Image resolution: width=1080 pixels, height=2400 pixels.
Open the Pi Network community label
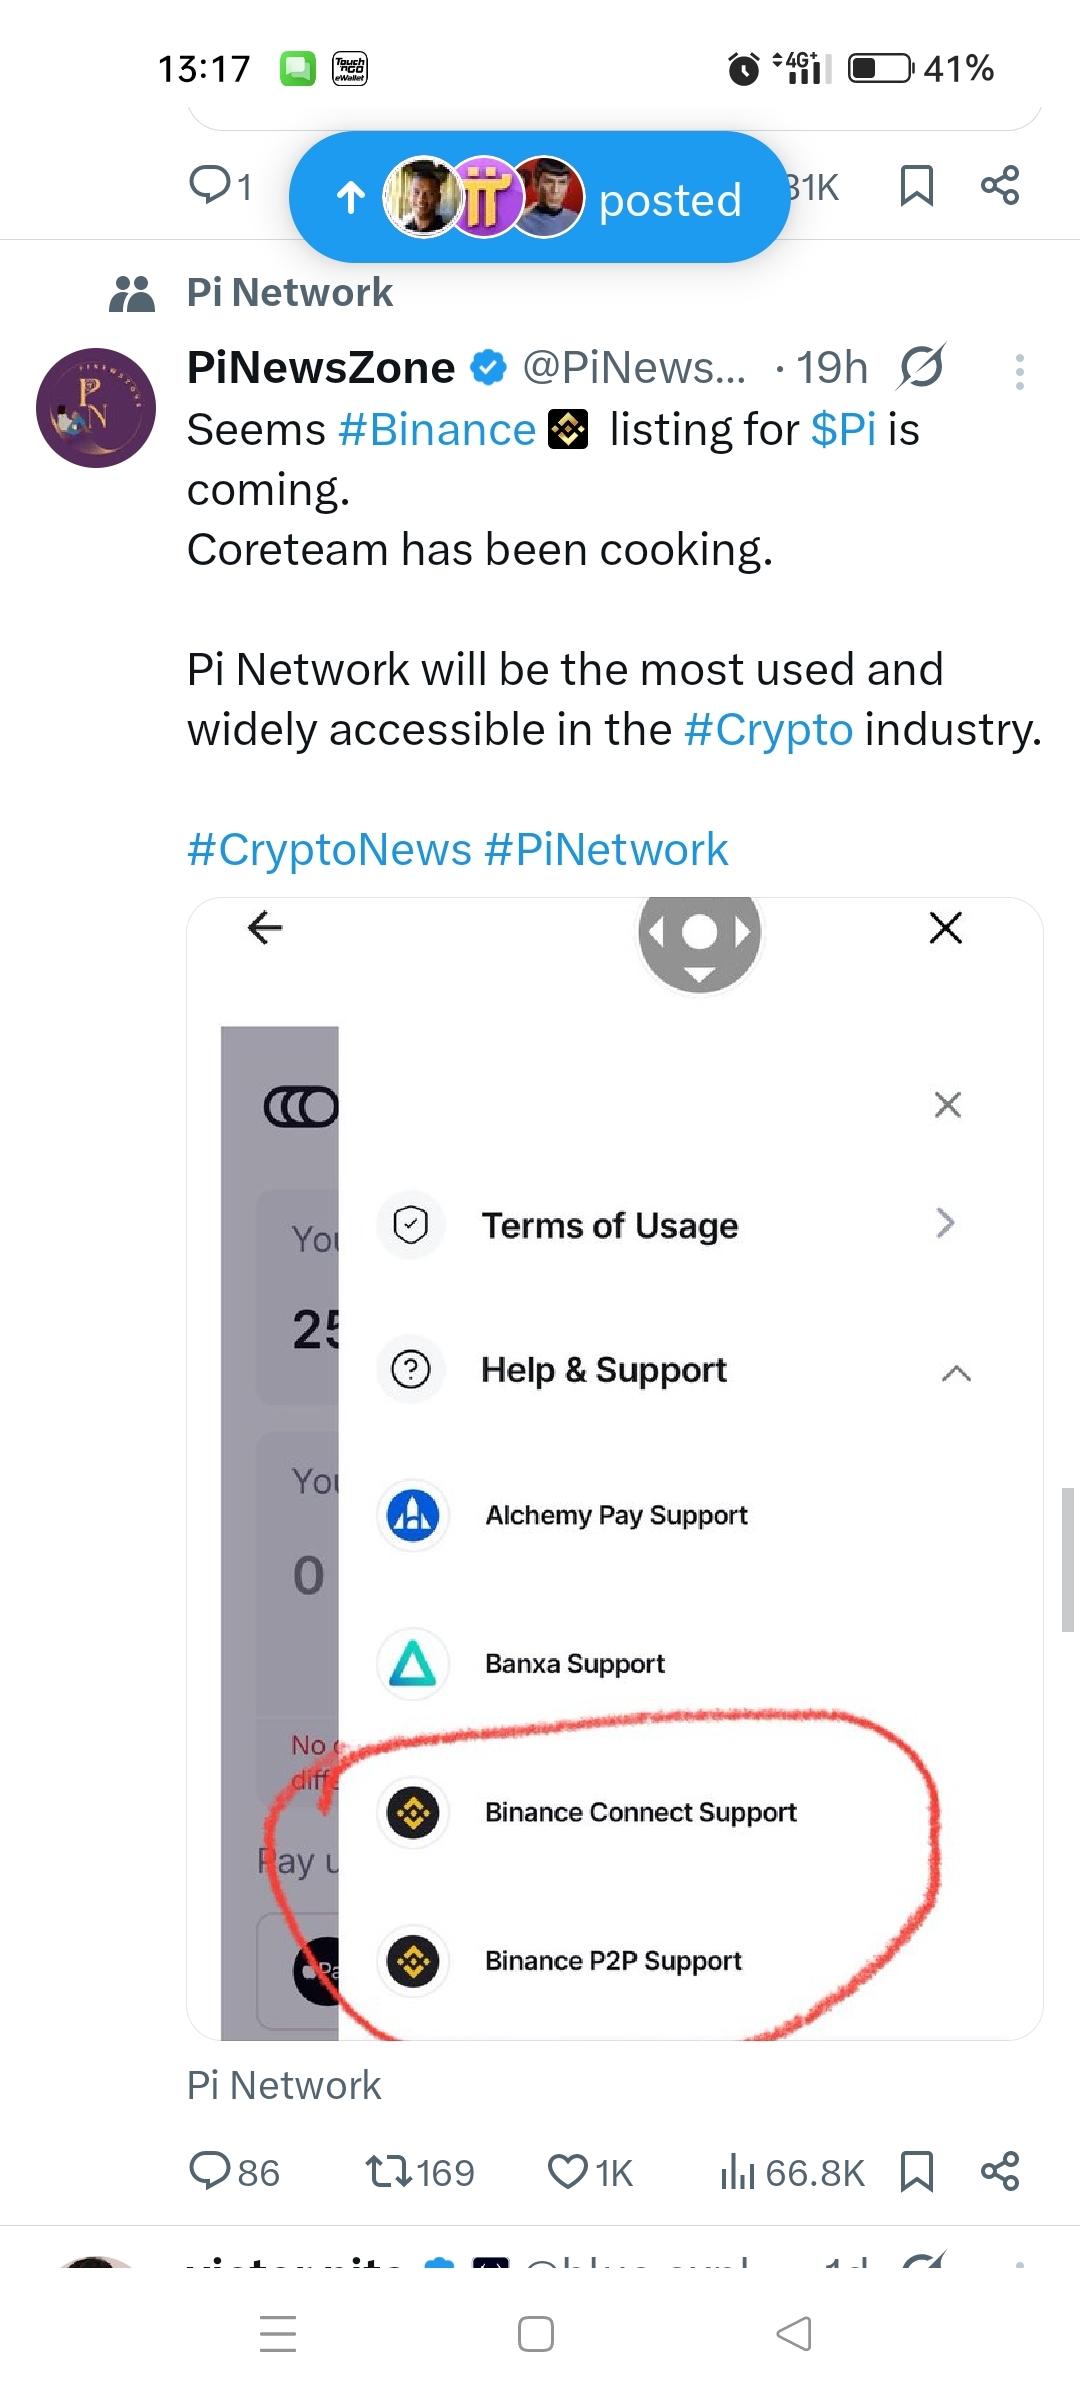[289, 293]
